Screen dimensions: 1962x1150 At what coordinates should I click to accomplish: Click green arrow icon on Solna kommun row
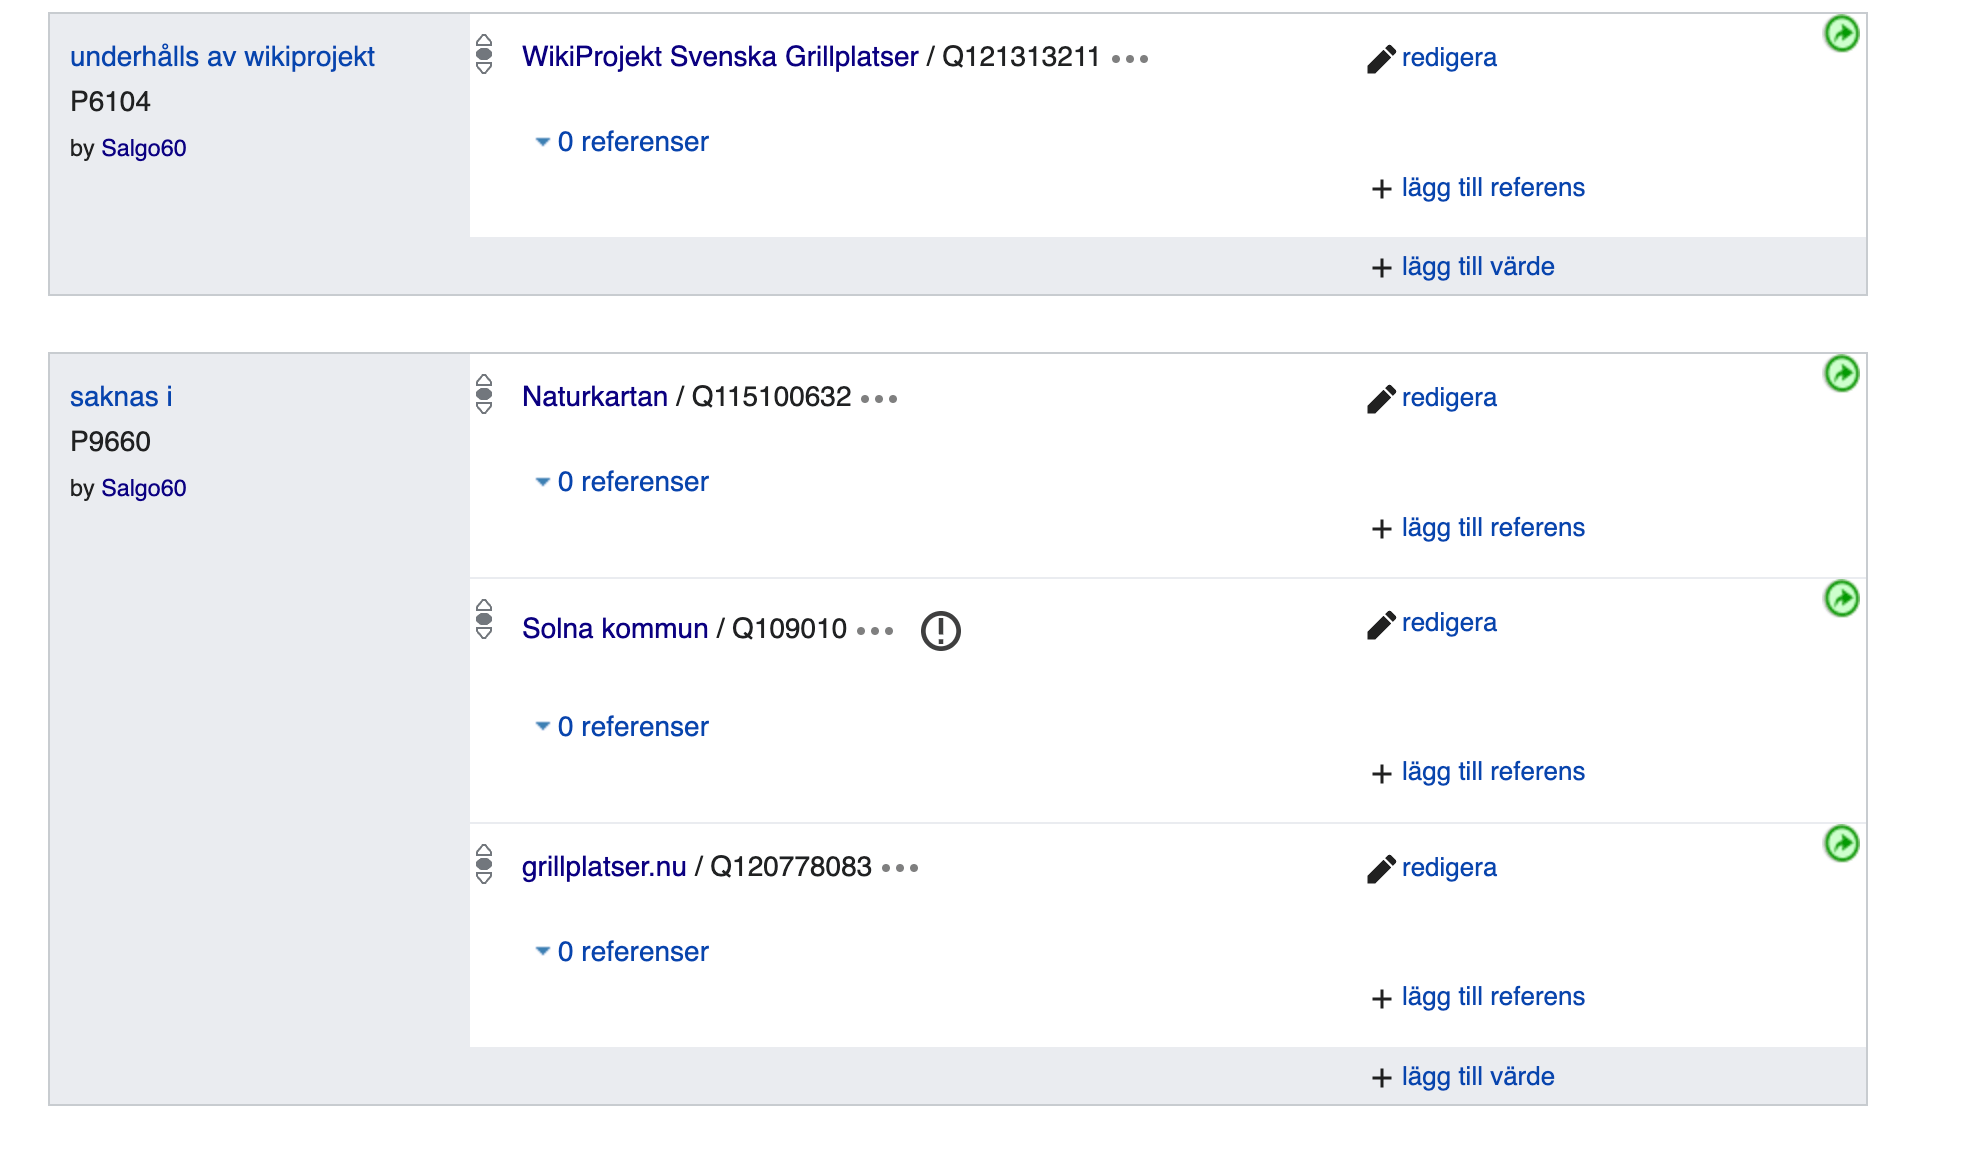pos(1841,599)
